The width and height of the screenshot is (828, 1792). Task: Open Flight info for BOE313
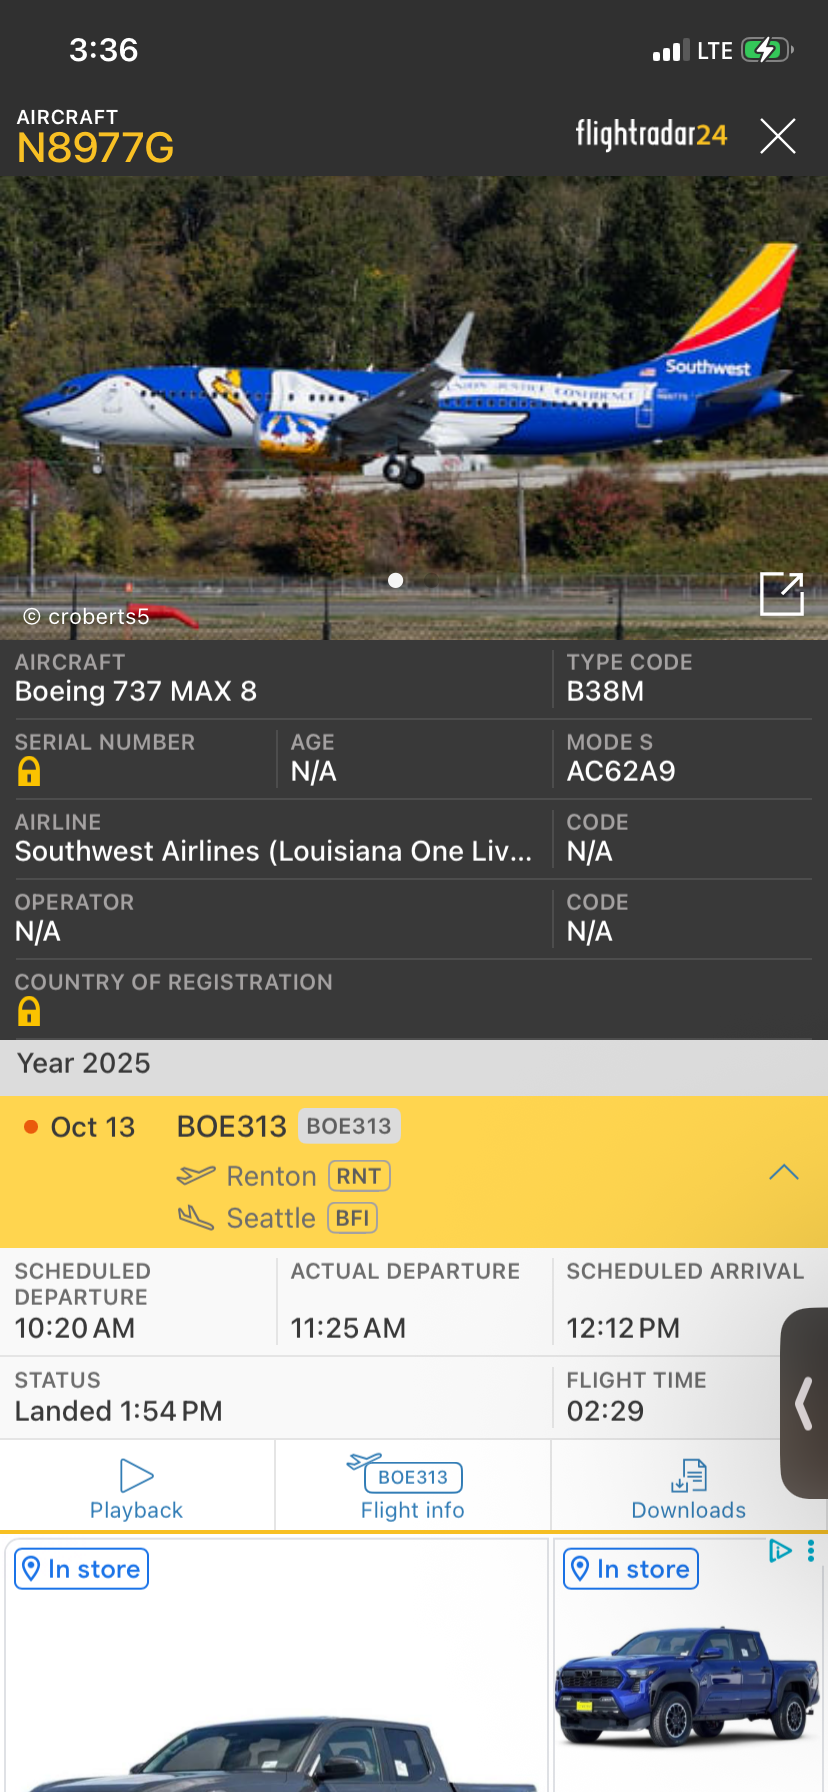pos(412,1489)
